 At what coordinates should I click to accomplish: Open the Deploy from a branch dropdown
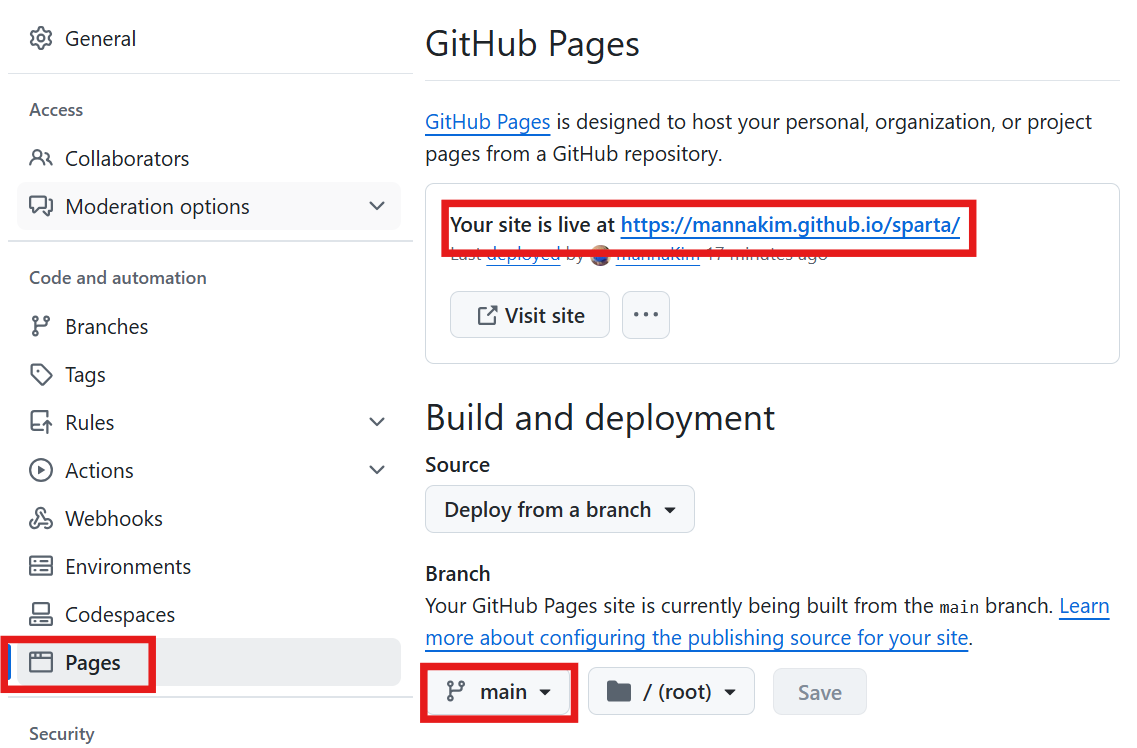coord(560,510)
